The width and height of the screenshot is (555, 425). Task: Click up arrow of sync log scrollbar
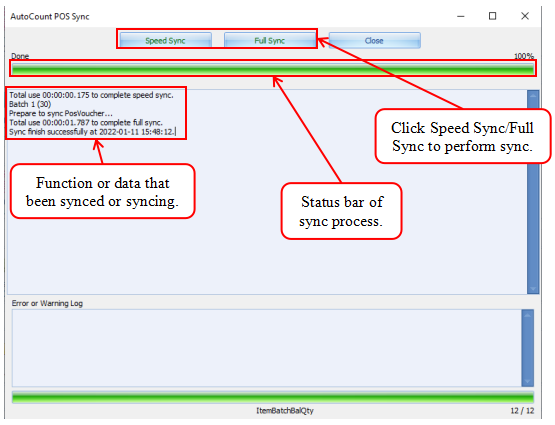(533, 95)
